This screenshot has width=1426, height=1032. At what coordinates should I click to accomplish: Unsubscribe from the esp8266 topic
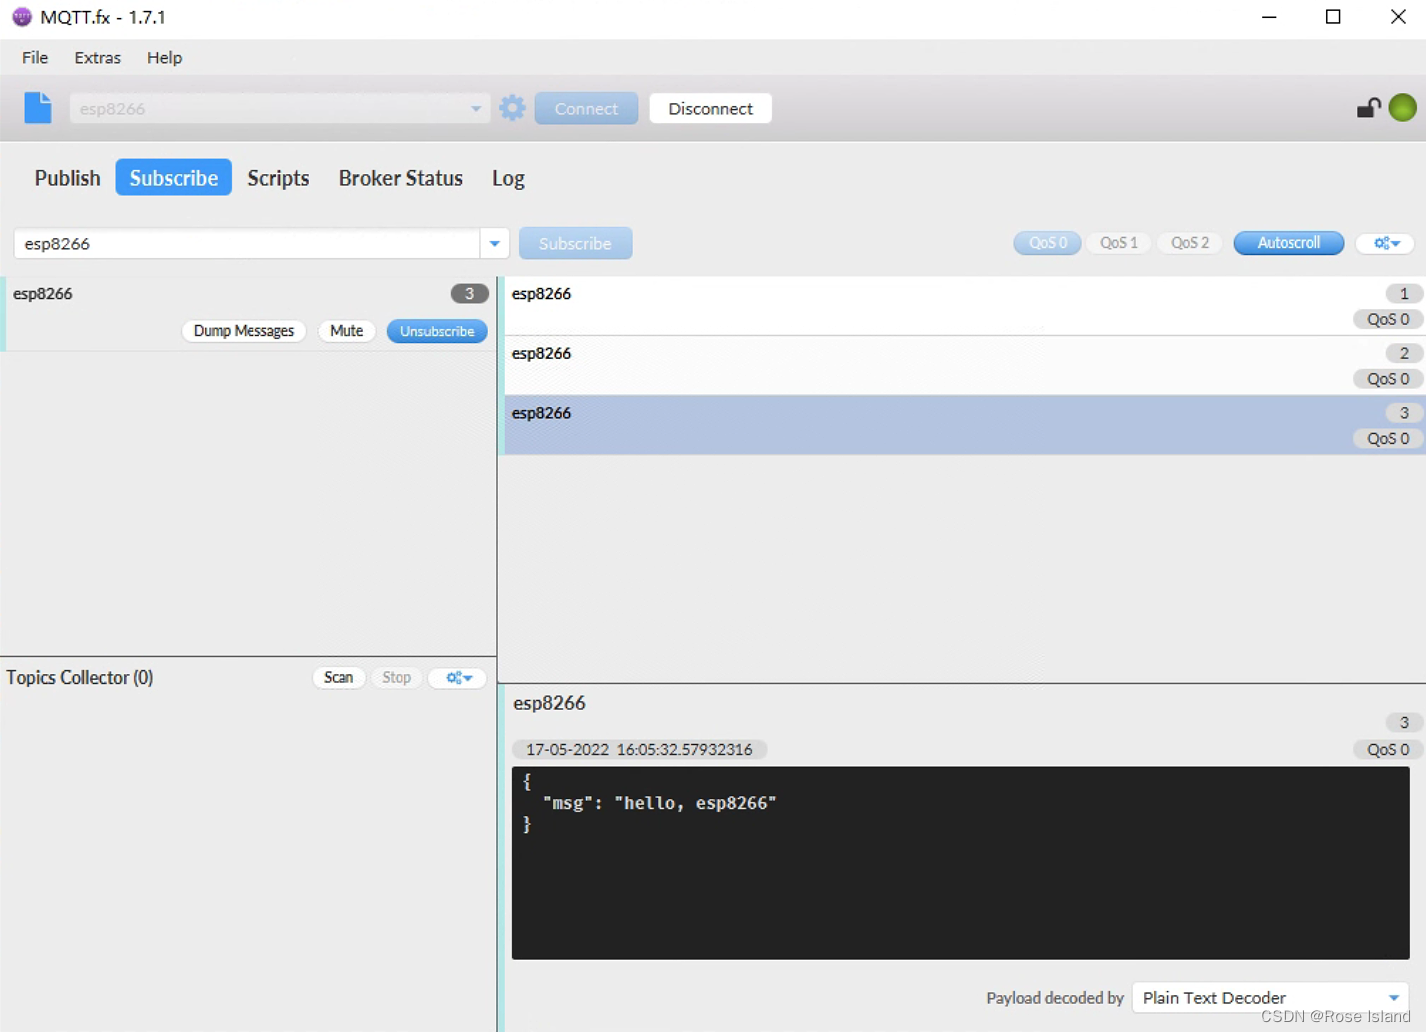tap(437, 330)
